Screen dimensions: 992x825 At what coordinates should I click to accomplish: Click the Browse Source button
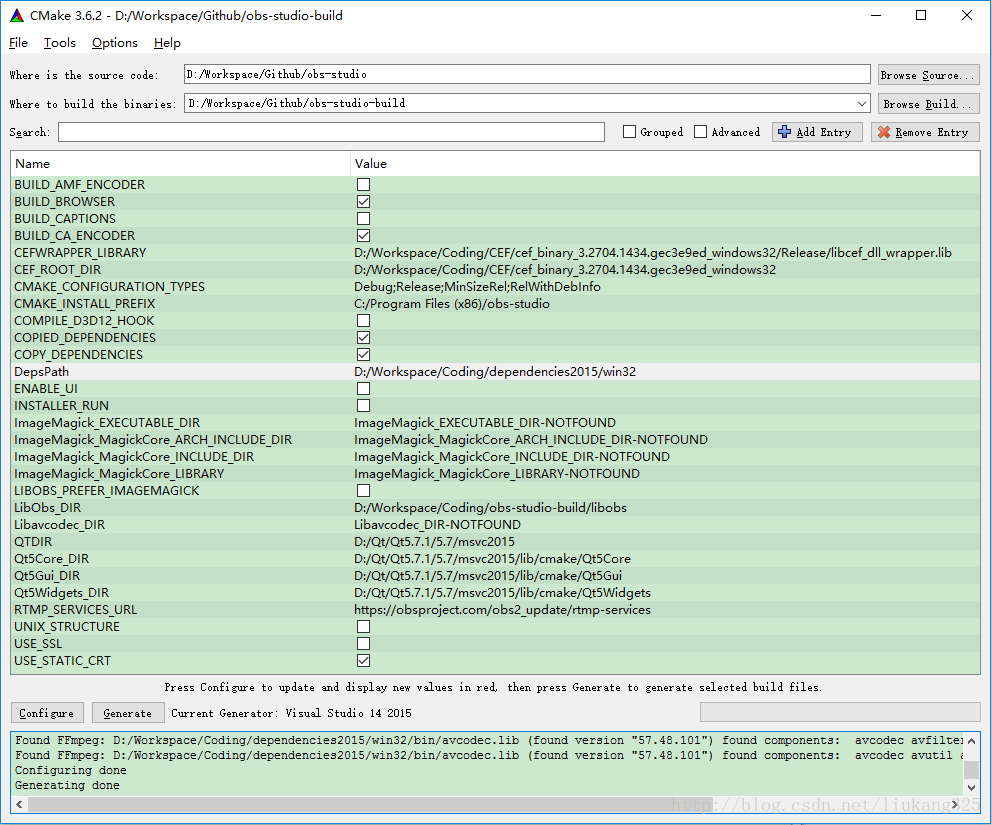click(928, 75)
